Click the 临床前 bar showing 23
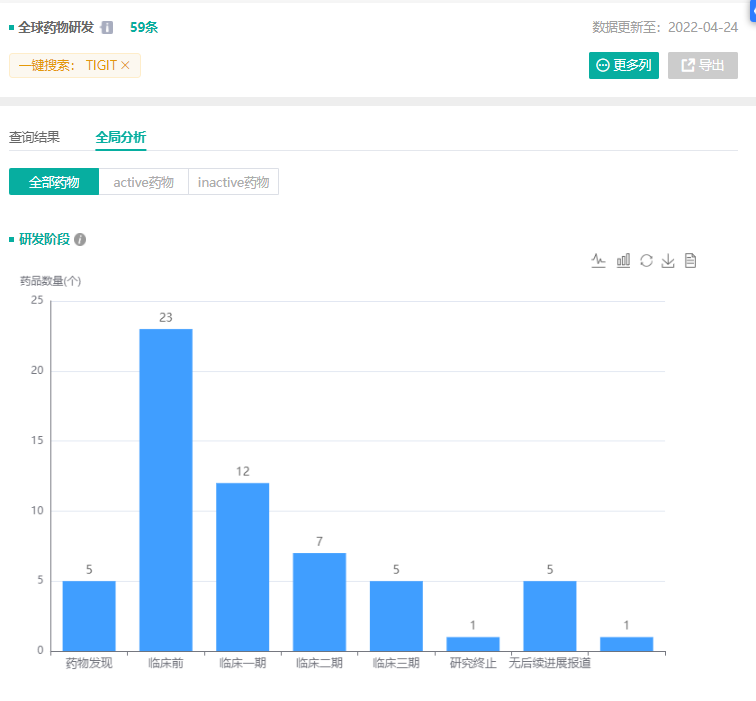The image size is (756, 701). (x=166, y=490)
